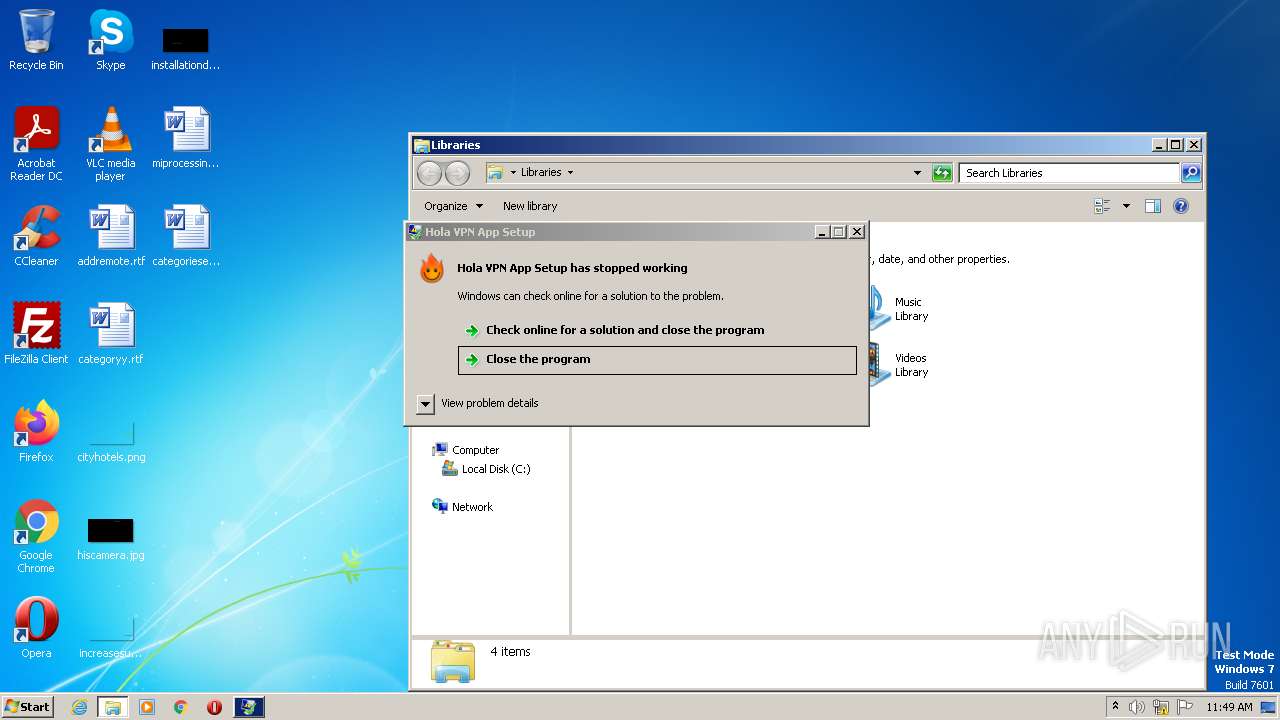
Task: Click Show desktop button on taskbar
Action: pos(1270,707)
